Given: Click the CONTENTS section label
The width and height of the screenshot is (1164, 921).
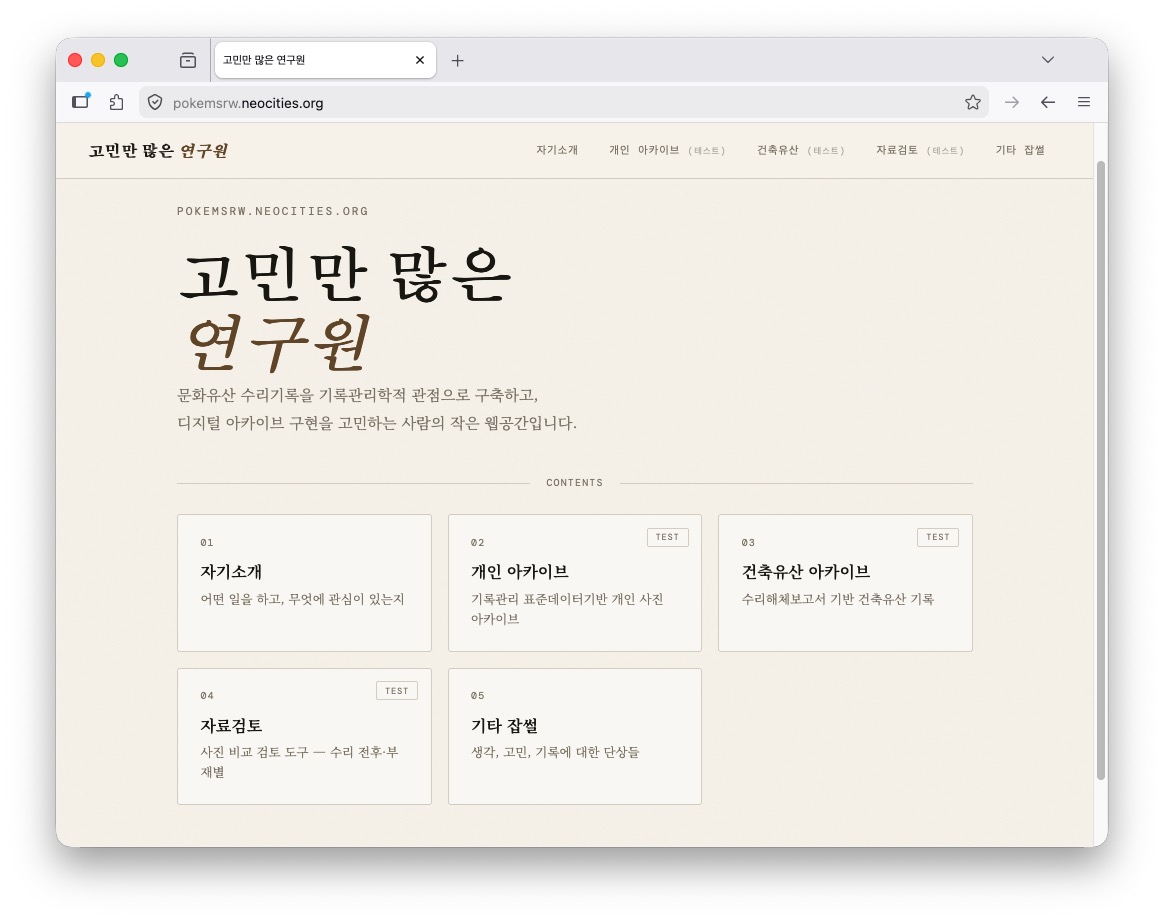Looking at the screenshot, I should coord(575,482).
